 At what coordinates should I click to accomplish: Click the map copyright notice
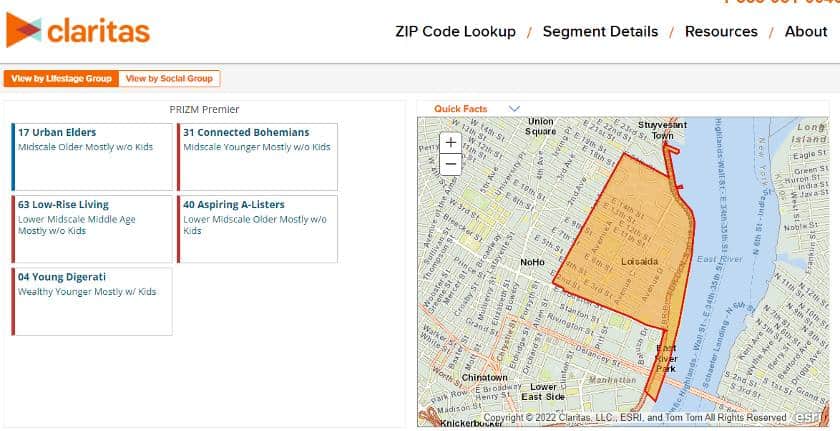[635, 418]
